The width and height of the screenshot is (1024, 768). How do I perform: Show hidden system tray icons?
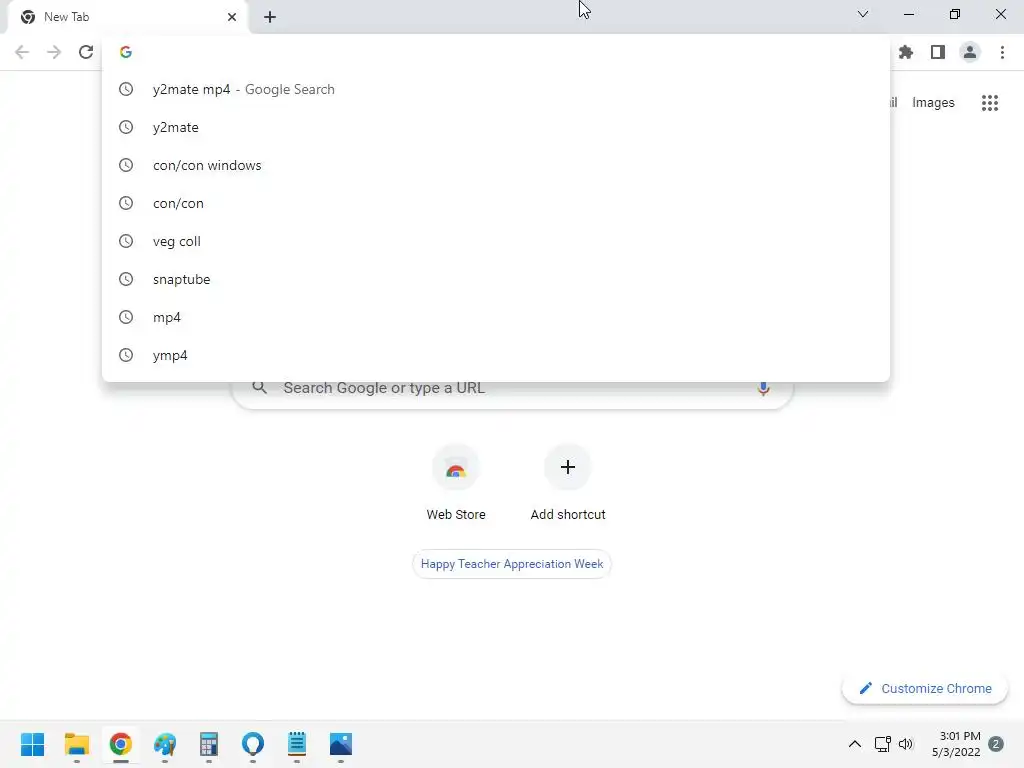tap(854, 744)
